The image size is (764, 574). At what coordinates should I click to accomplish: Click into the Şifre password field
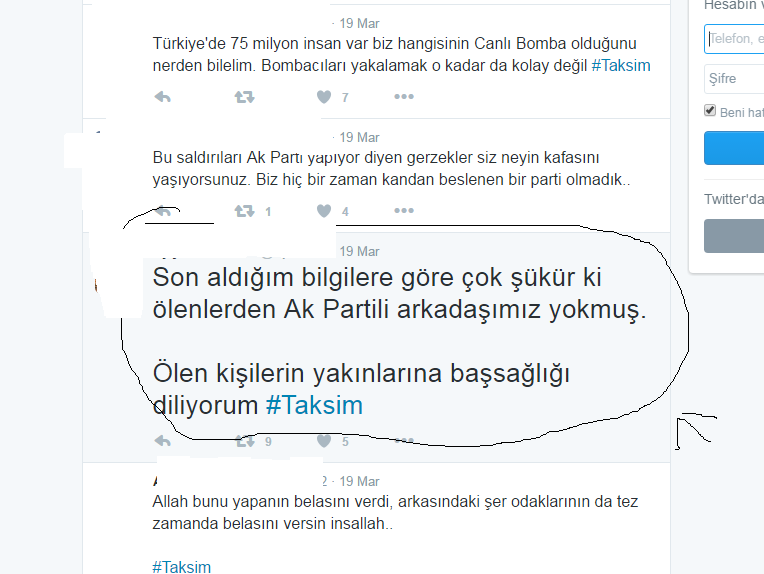coord(734,78)
